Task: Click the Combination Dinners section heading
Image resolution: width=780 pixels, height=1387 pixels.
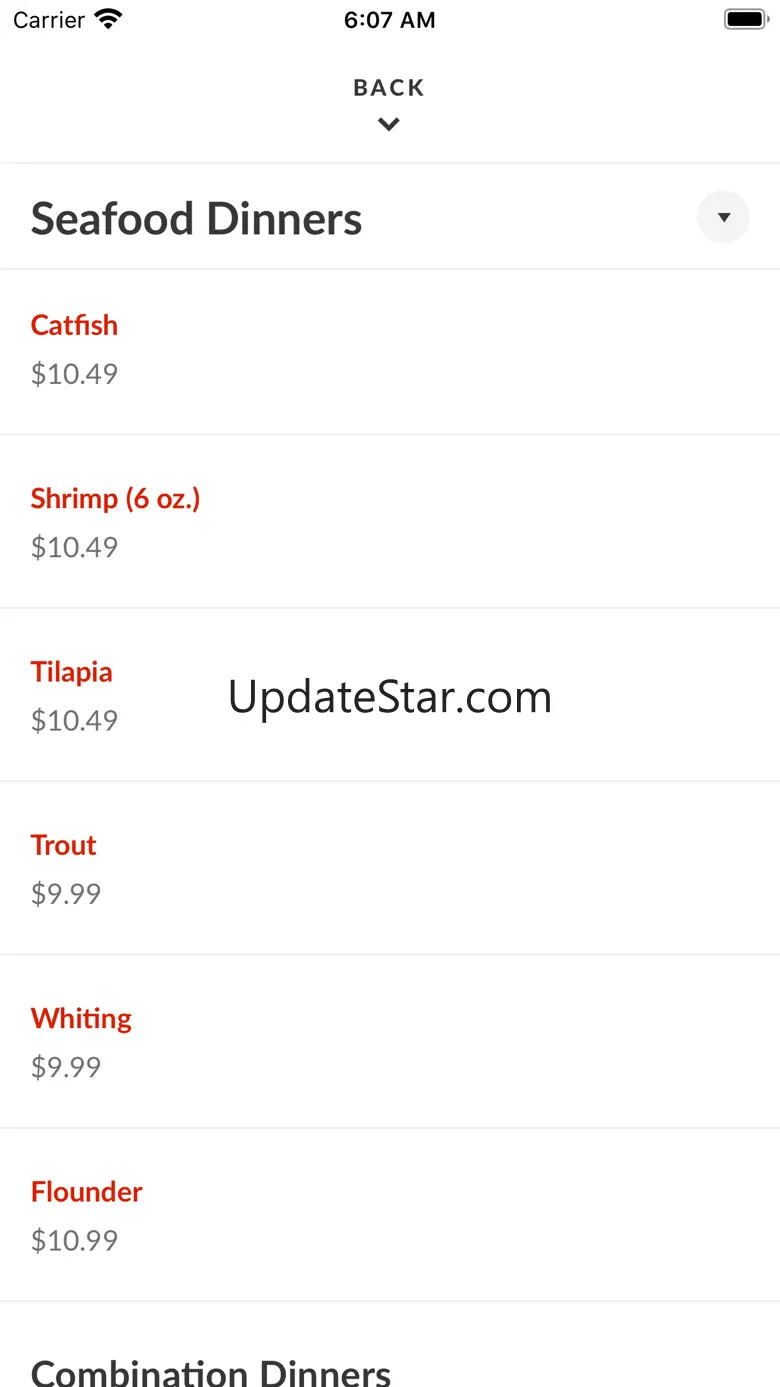Action: pos(210,1371)
